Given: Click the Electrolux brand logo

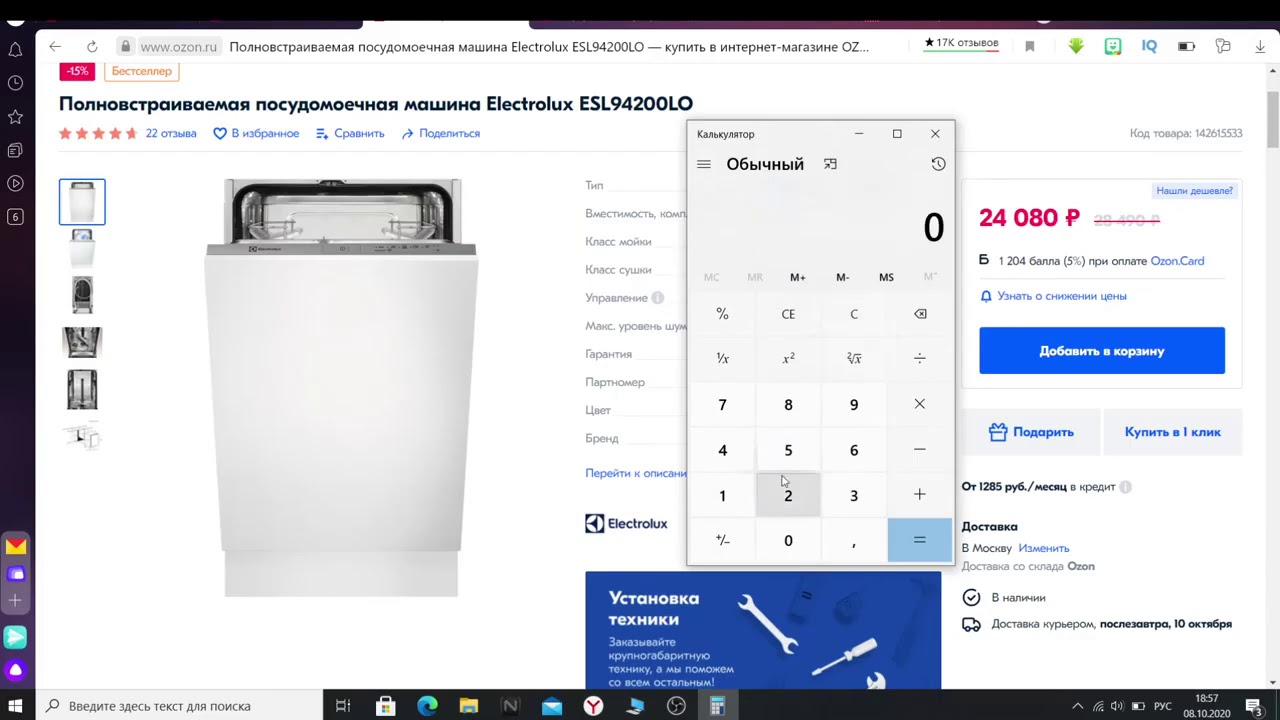Looking at the screenshot, I should pos(626,523).
